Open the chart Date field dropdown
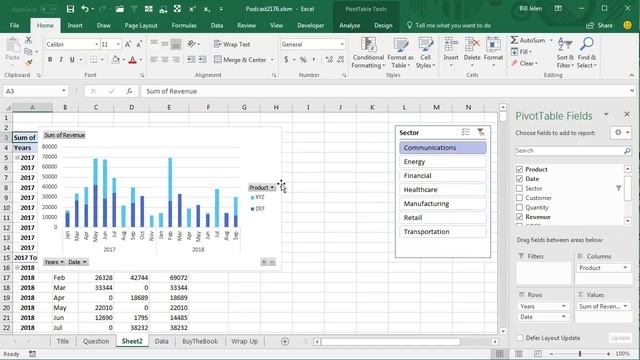 pyautogui.click(x=84, y=262)
